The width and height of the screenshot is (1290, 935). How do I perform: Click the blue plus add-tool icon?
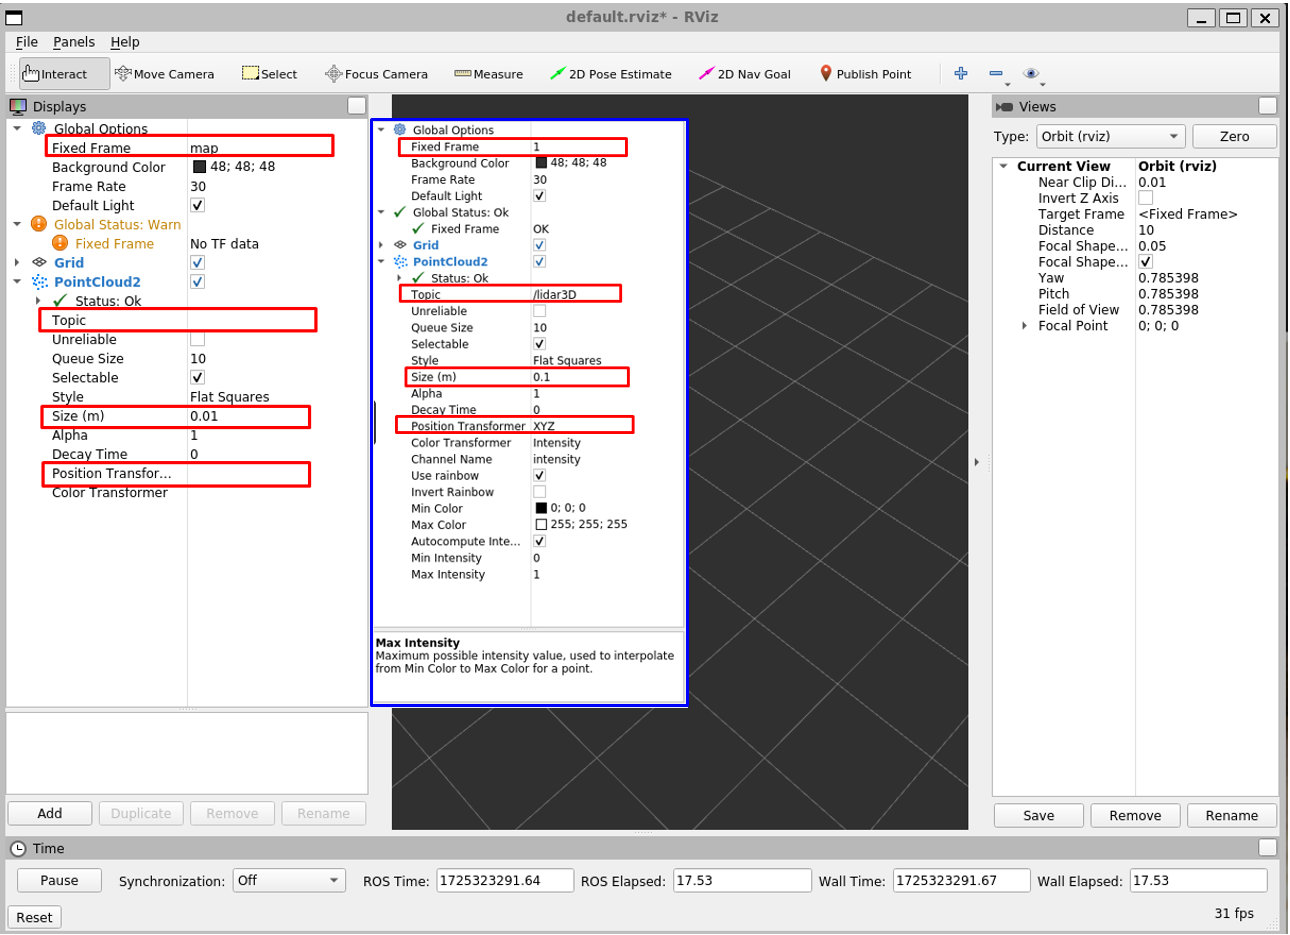[961, 73]
